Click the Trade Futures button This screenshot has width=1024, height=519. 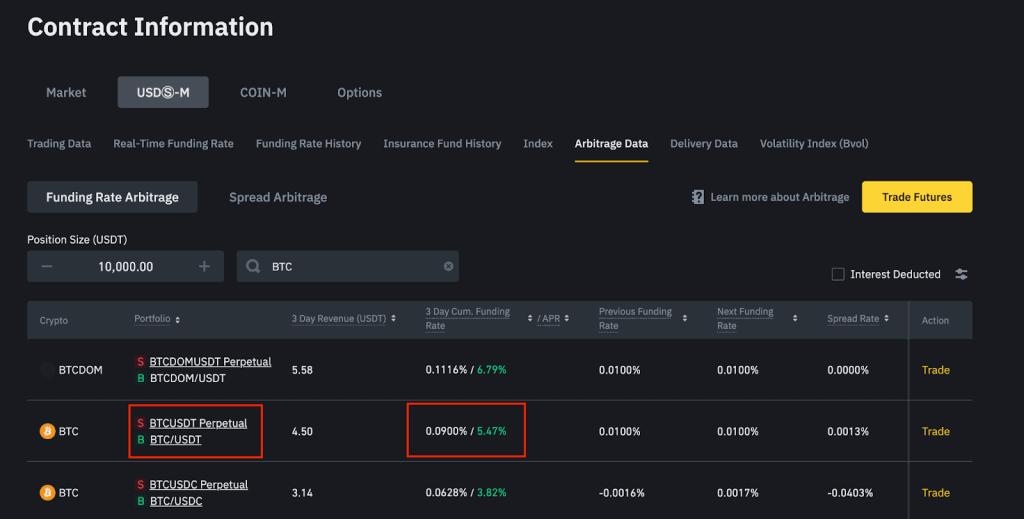coord(916,197)
